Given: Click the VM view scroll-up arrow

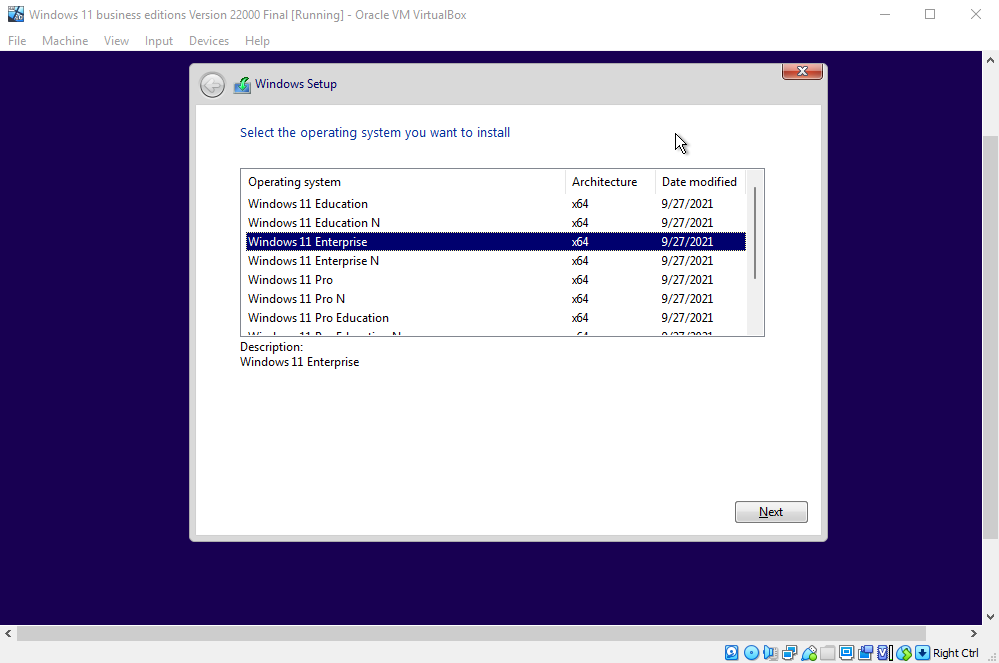Looking at the screenshot, I should tap(990, 61).
